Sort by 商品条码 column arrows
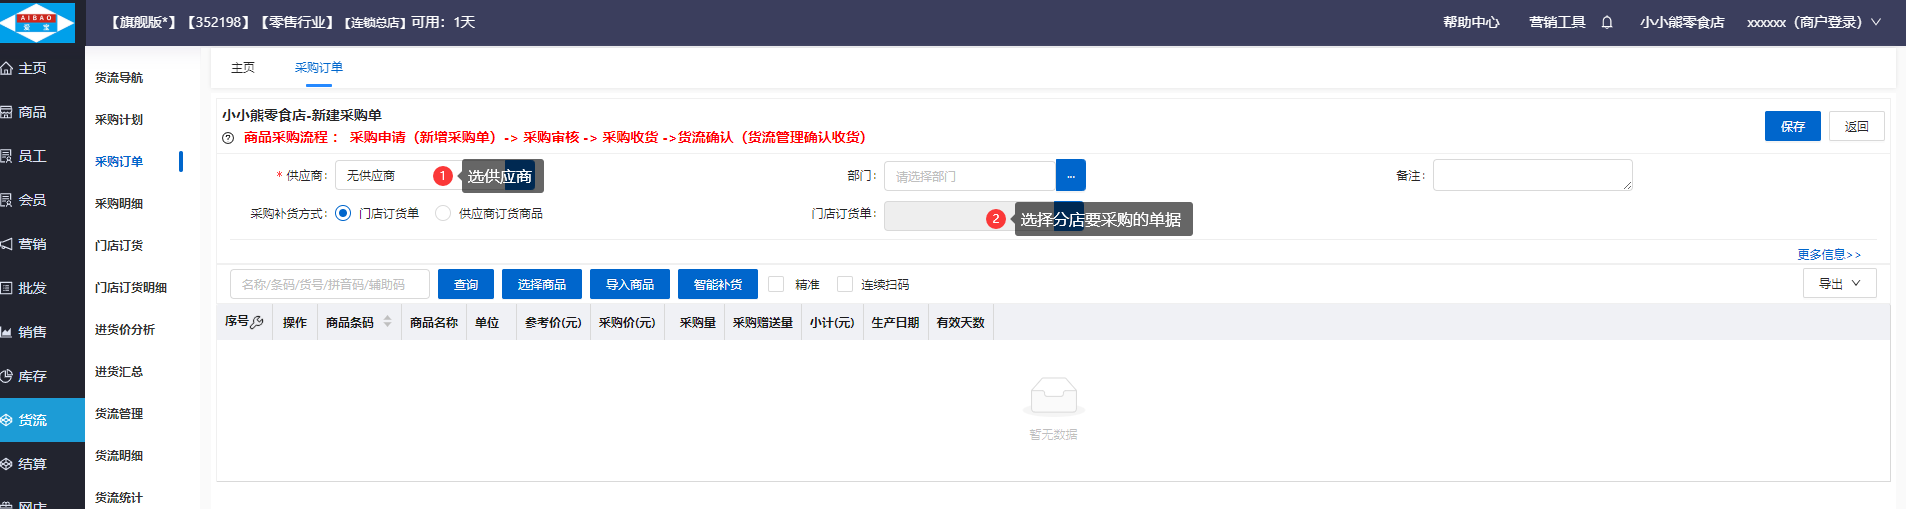The height and width of the screenshot is (509, 1906). pos(388,322)
